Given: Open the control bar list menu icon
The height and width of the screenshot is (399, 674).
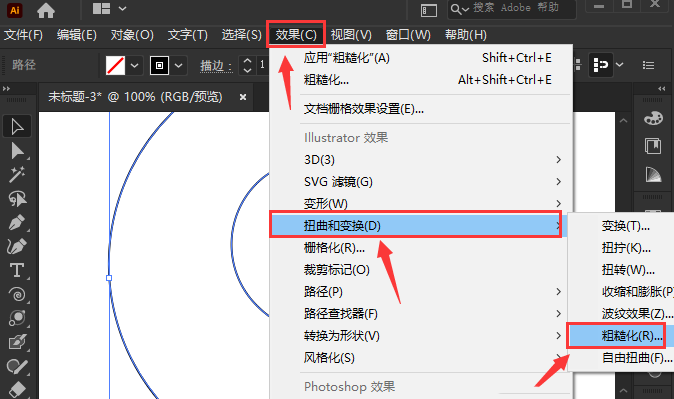Looking at the screenshot, I should 648,65.
